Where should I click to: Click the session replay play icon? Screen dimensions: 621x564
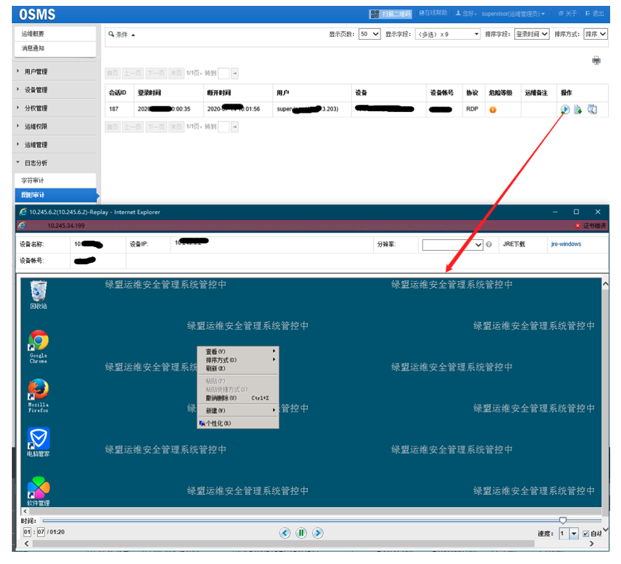tap(565, 109)
